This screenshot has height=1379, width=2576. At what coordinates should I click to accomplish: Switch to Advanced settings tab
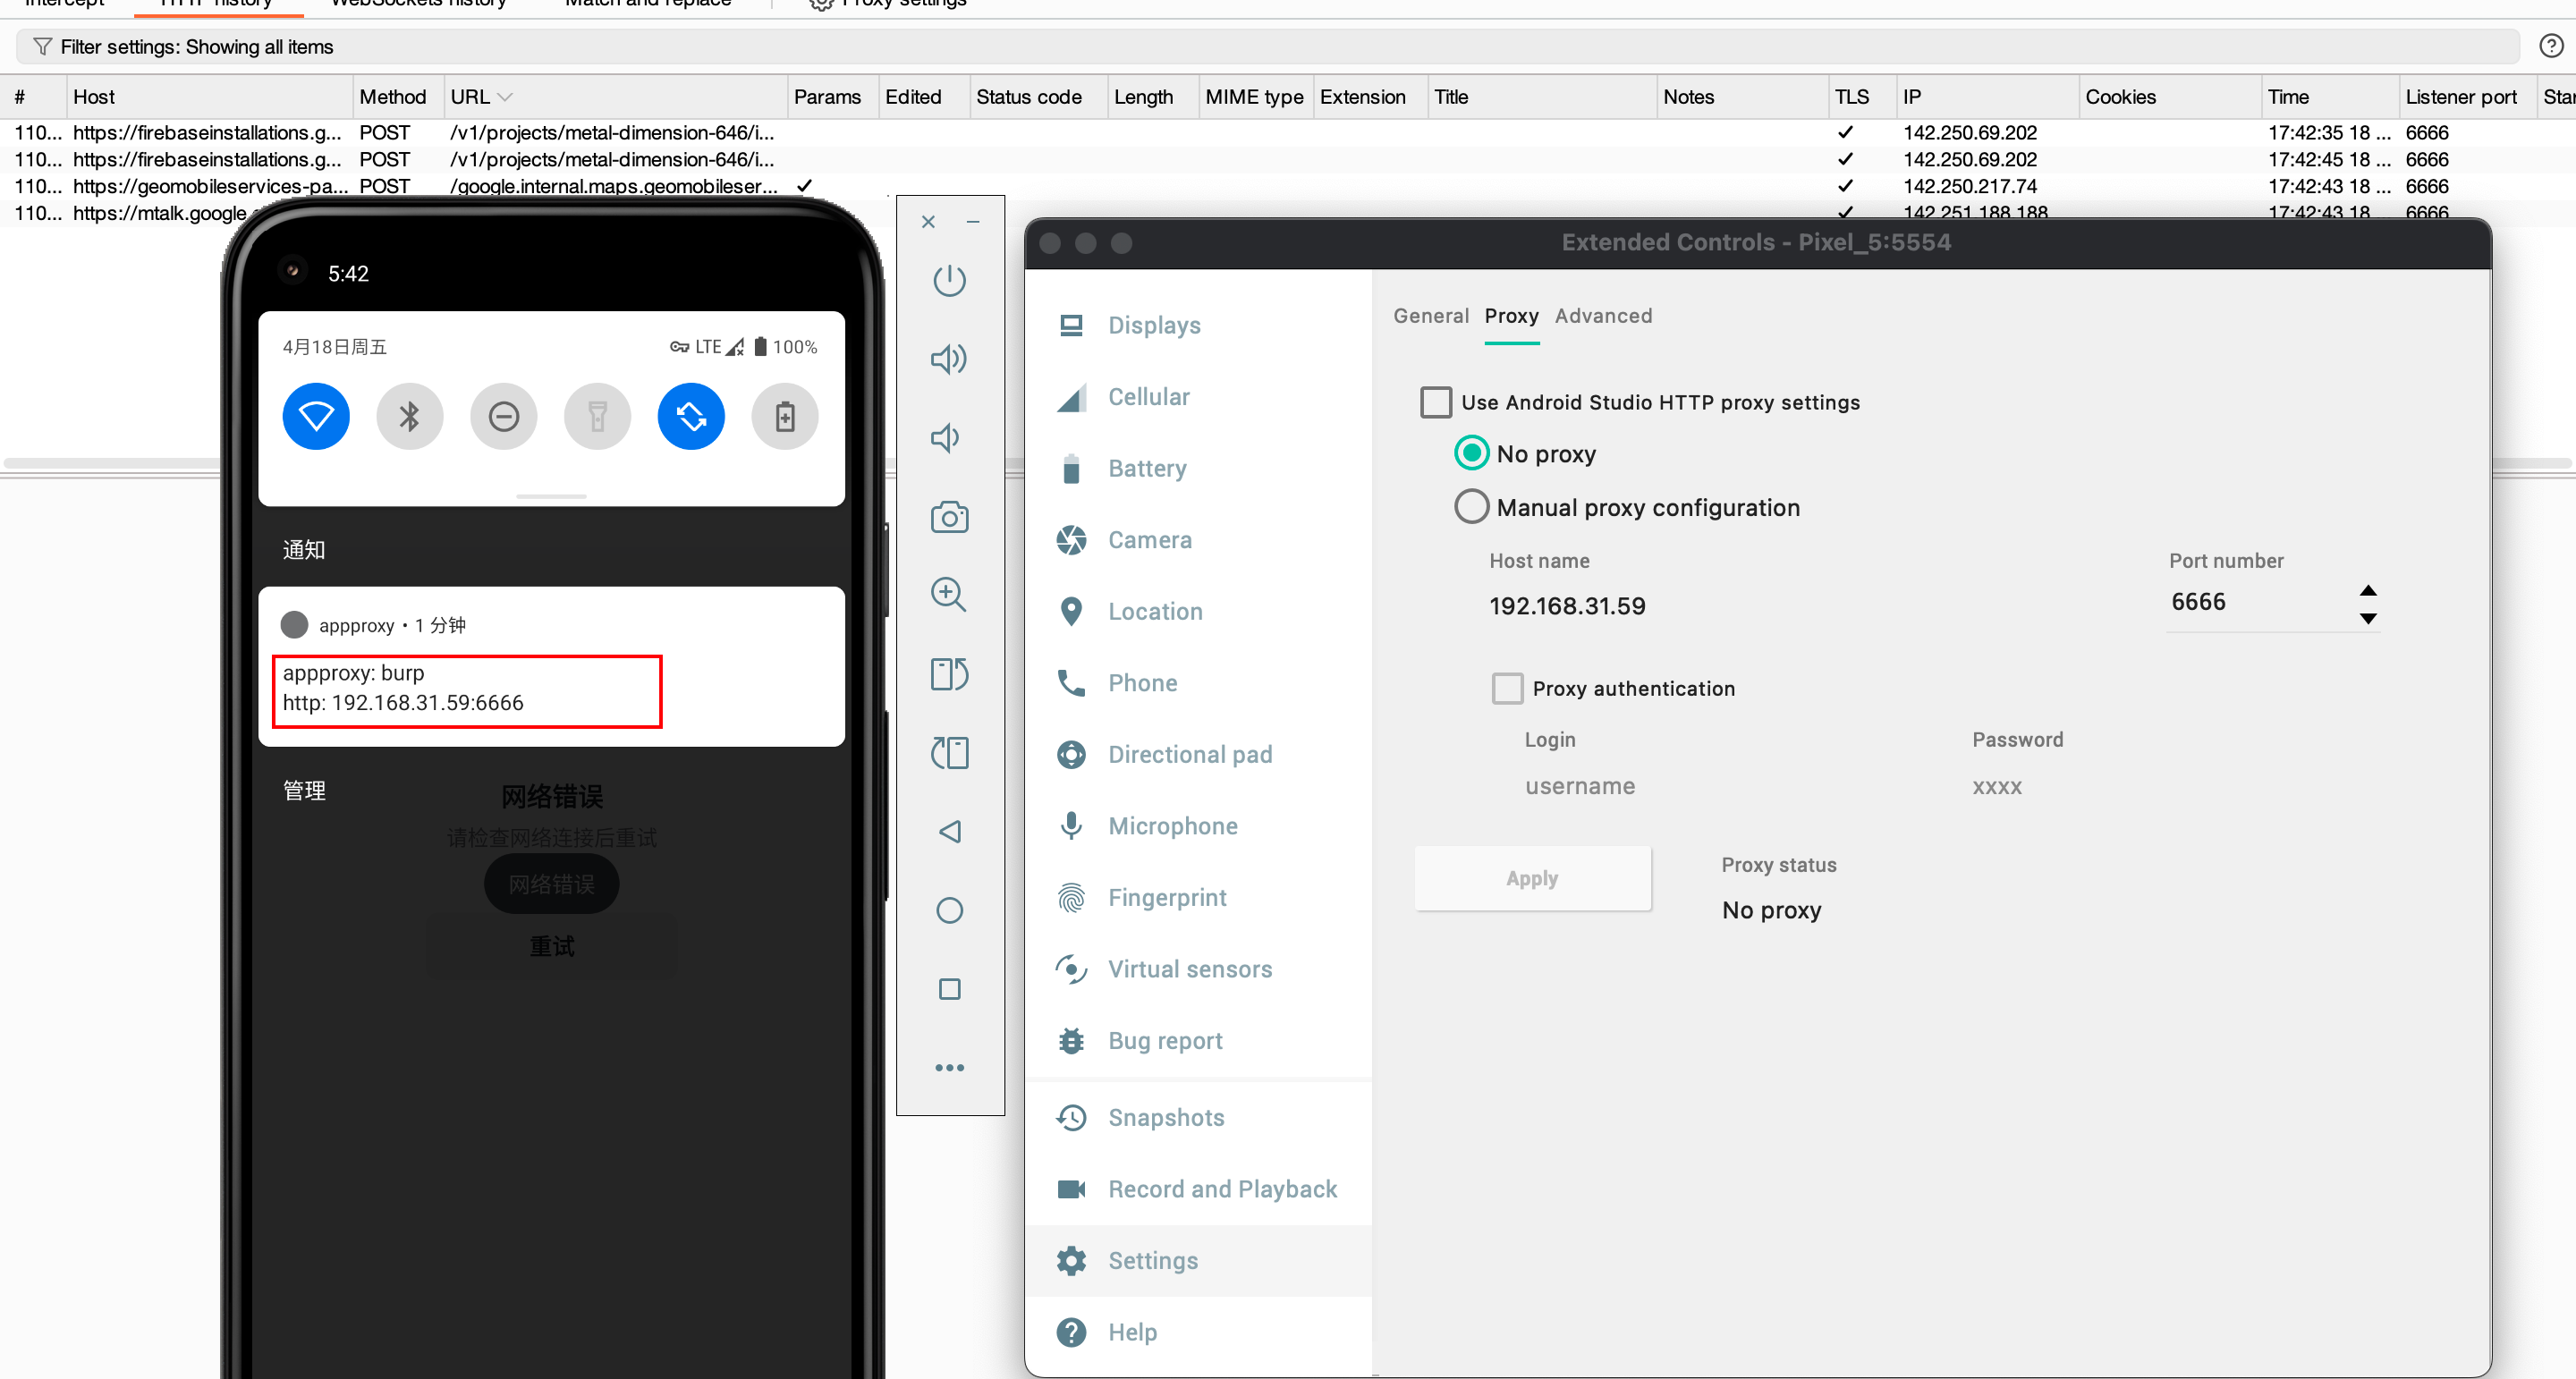coord(1603,316)
